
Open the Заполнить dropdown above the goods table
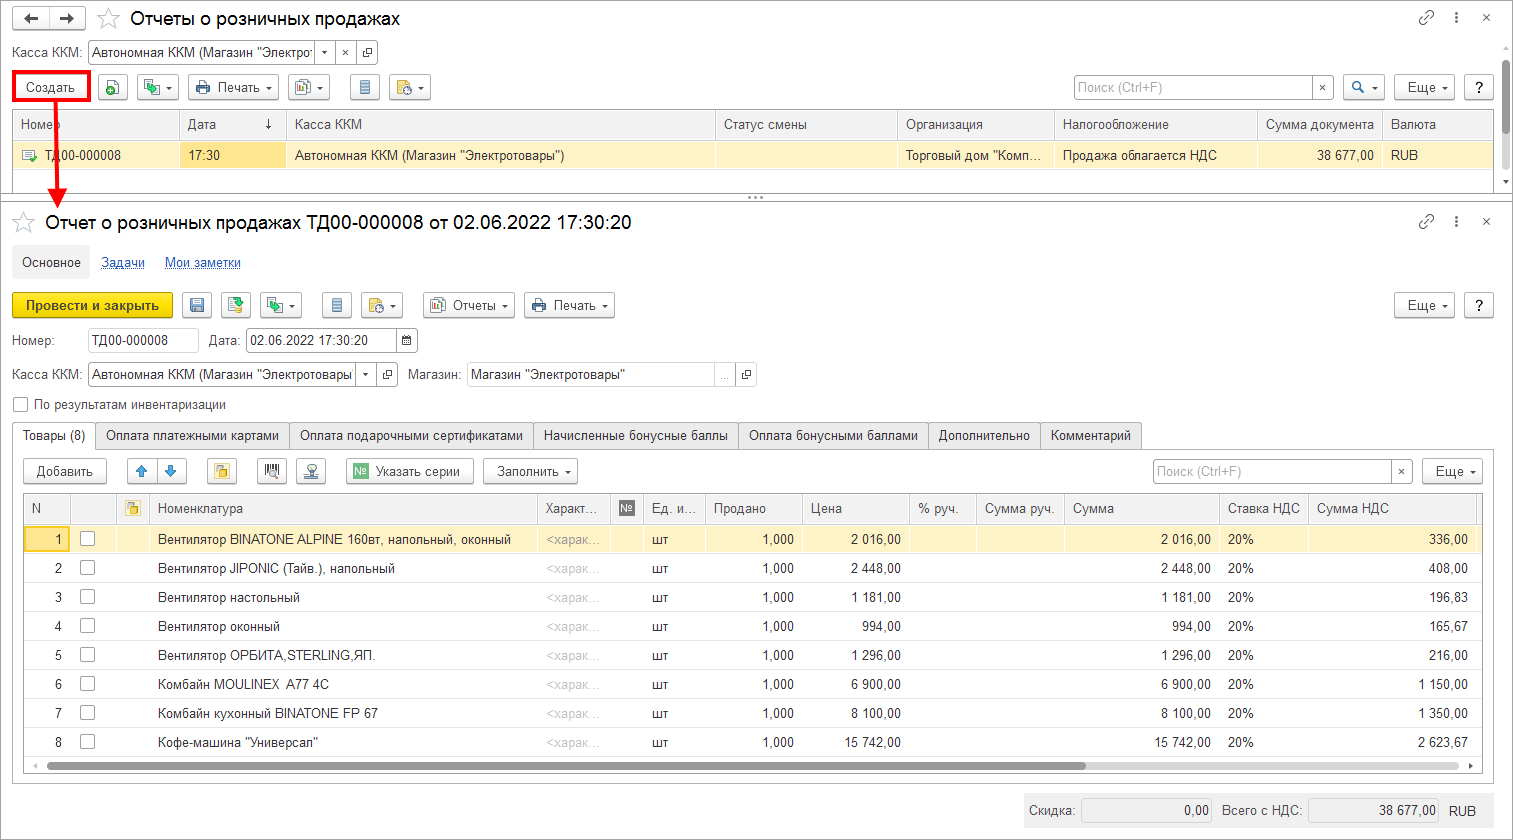point(530,472)
